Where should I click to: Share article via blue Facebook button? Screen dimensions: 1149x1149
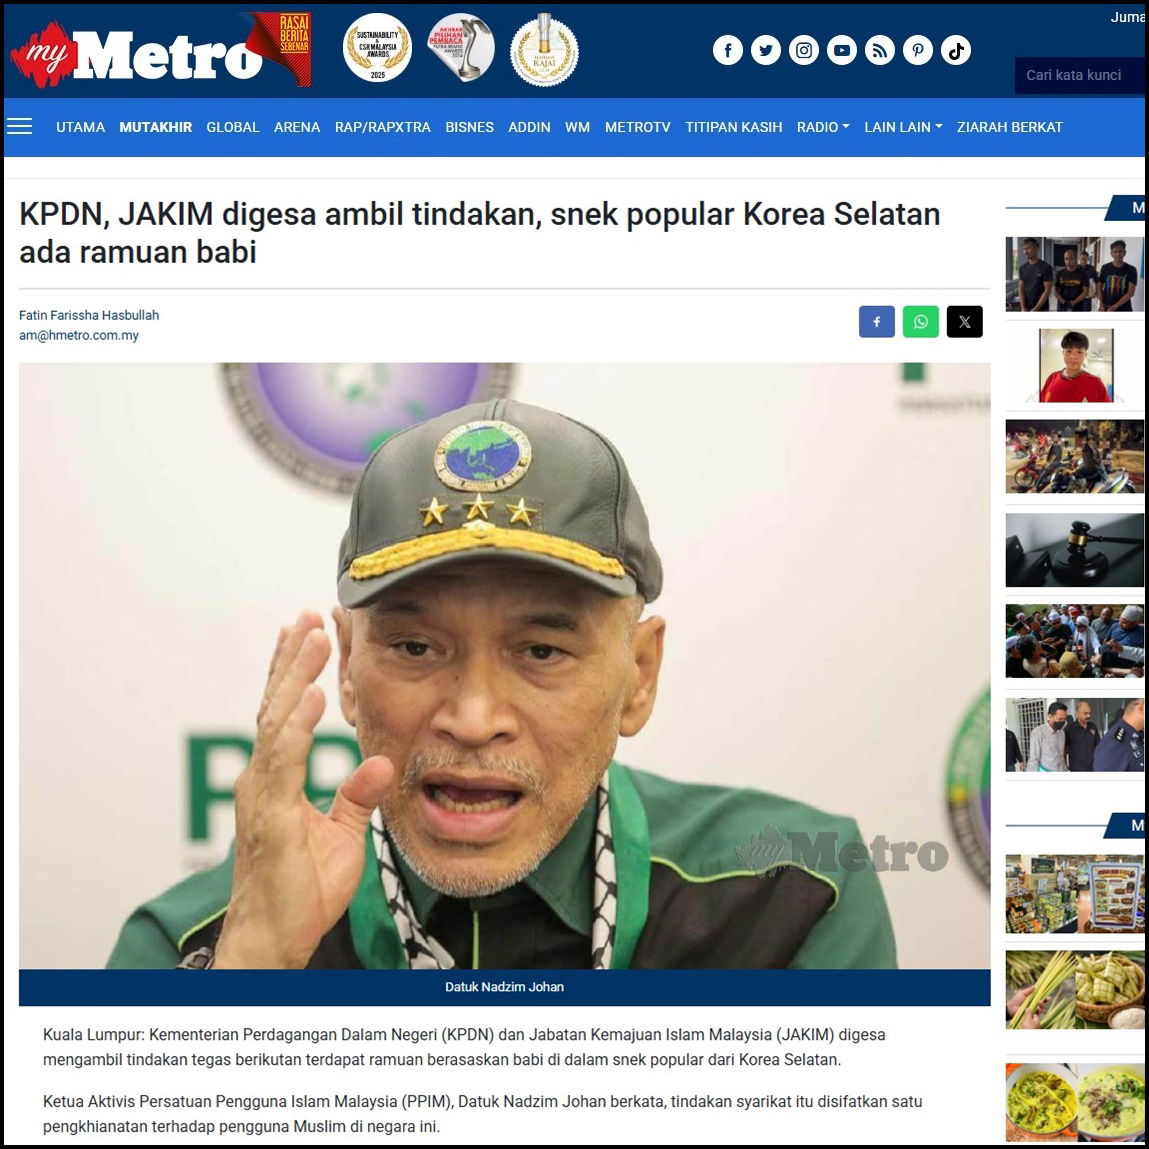tap(876, 322)
